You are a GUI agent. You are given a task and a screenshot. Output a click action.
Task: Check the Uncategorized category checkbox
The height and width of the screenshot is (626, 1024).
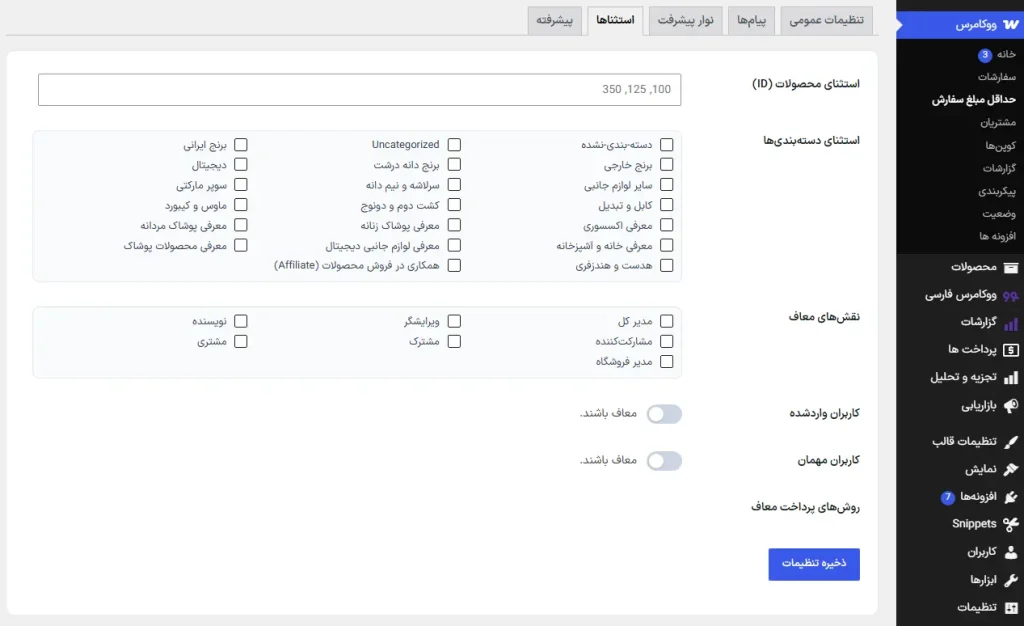click(454, 144)
